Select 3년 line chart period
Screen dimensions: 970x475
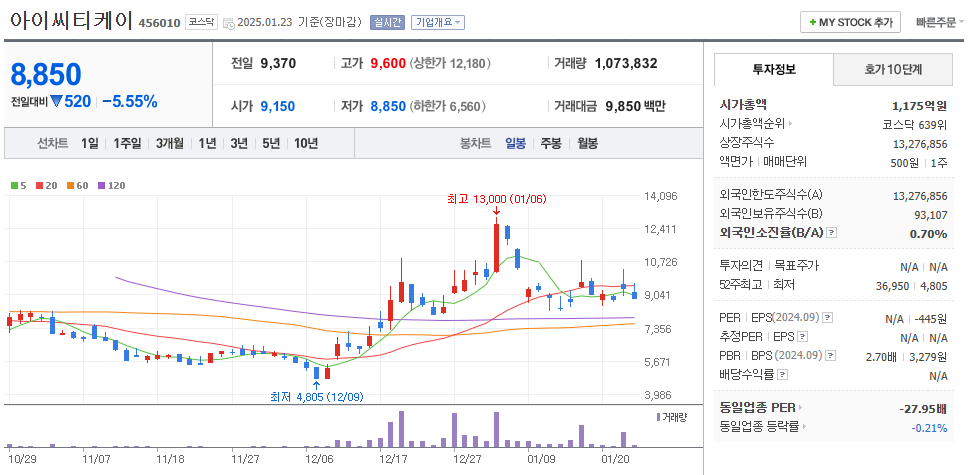tap(239, 143)
